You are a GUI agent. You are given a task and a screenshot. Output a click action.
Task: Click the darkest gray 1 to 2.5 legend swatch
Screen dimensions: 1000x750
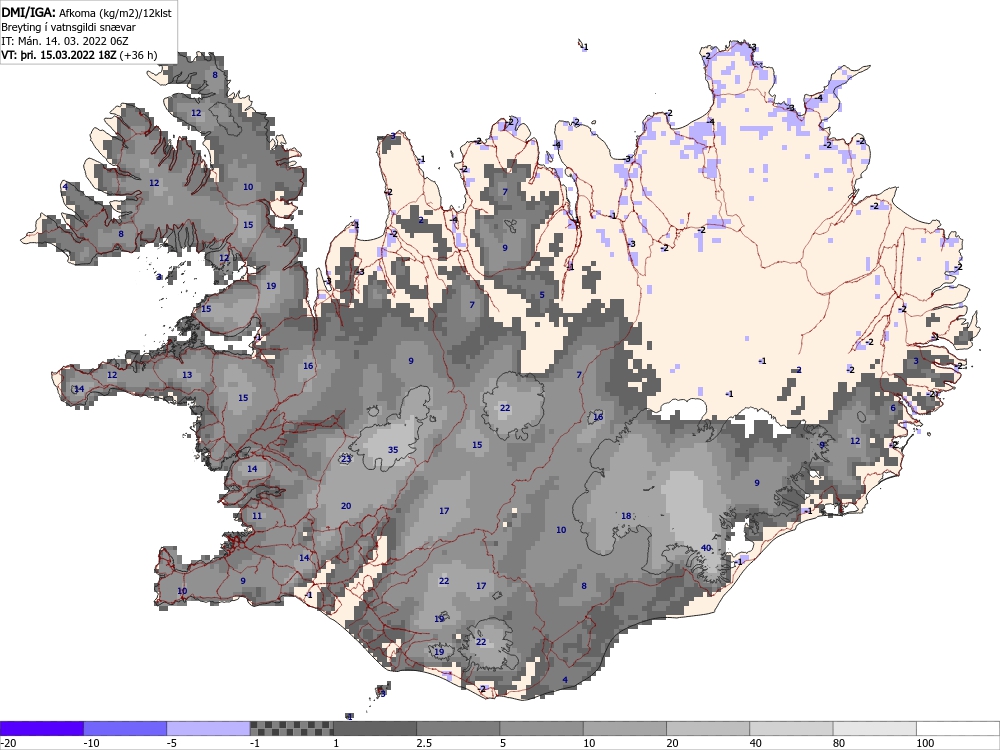click(x=375, y=728)
